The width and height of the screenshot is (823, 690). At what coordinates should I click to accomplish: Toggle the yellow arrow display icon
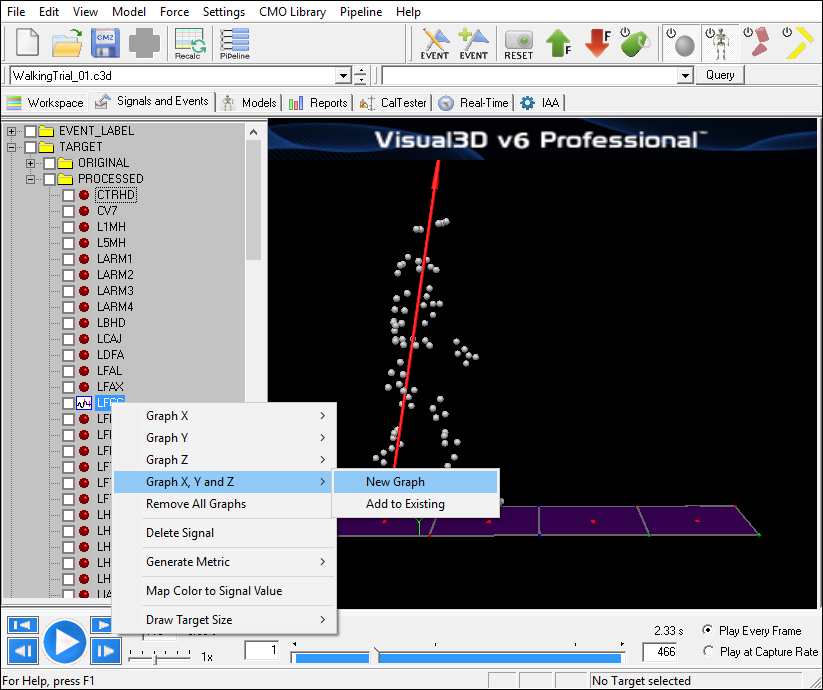point(799,42)
